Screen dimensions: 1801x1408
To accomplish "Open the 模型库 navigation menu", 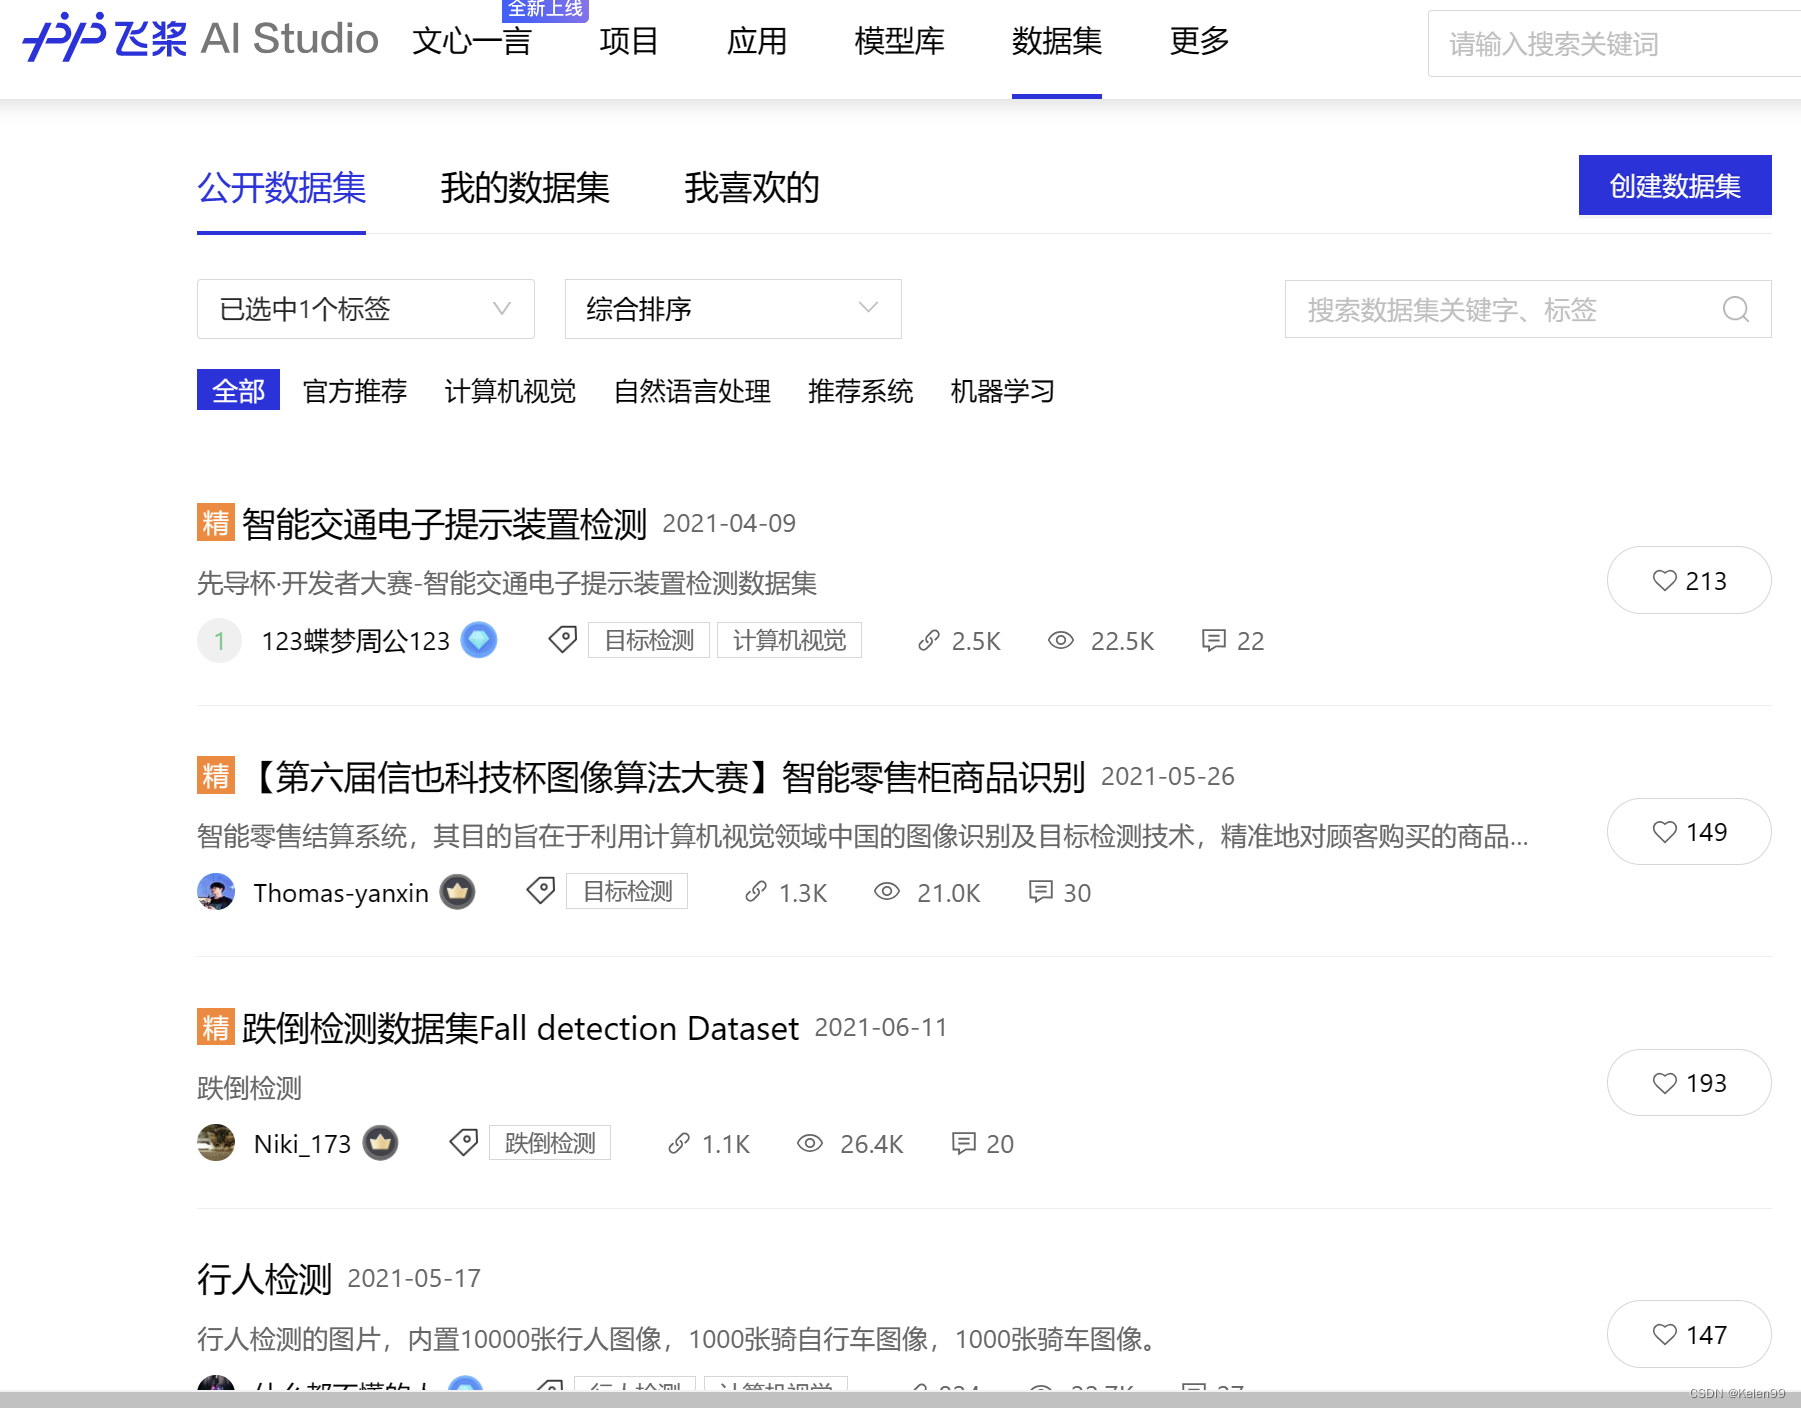I will 898,42.
